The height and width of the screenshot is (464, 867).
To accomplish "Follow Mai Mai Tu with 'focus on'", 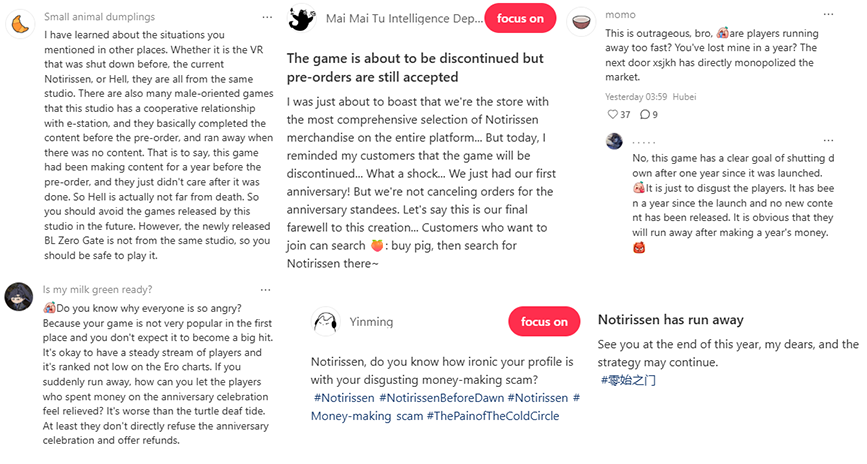I will [520, 19].
